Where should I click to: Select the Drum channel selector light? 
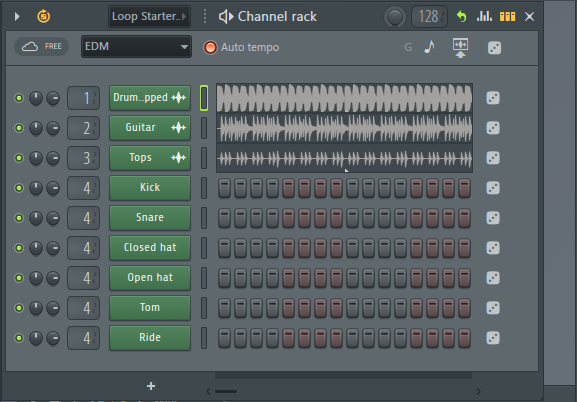click(204, 98)
